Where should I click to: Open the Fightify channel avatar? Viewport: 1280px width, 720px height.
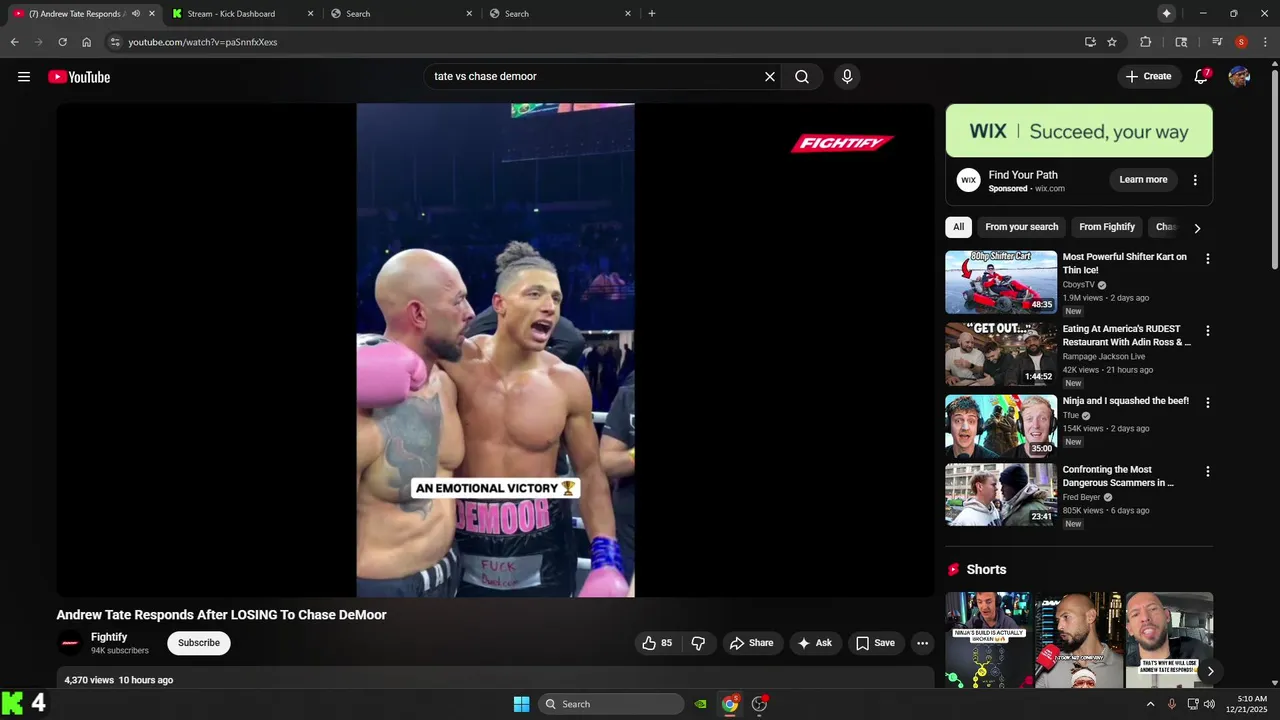click(x=70, y=643)
